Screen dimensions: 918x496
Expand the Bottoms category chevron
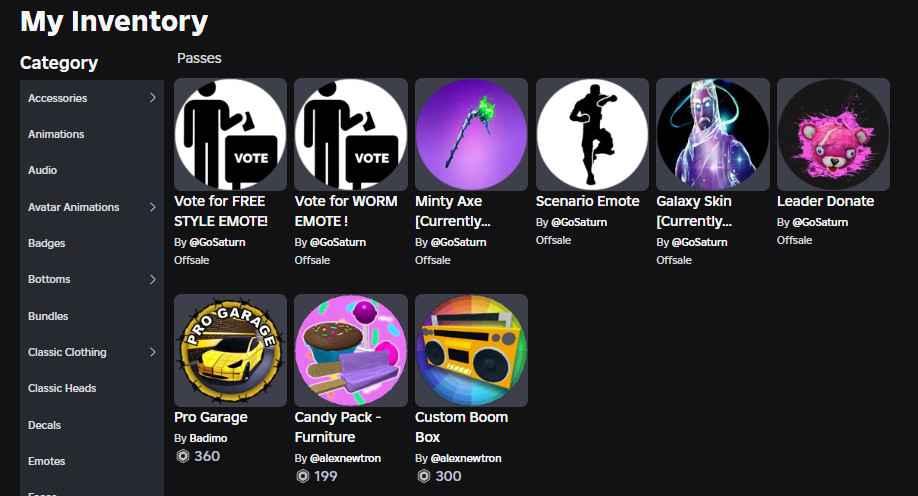click(152, 279)
